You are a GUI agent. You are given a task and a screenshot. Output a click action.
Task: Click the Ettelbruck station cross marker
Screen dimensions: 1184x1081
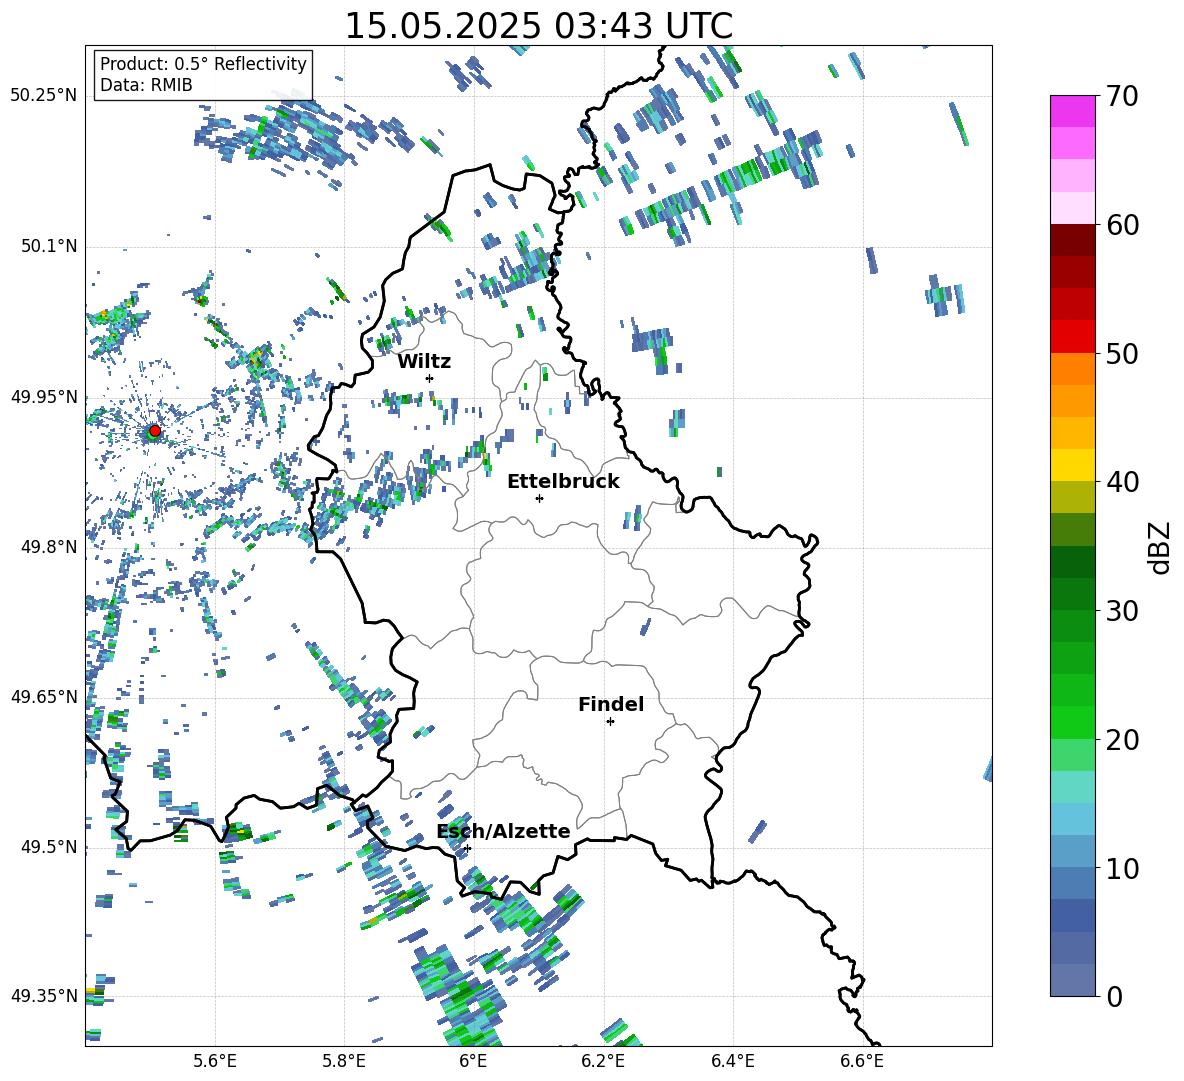pyautogui.click(x=539, y=498)
